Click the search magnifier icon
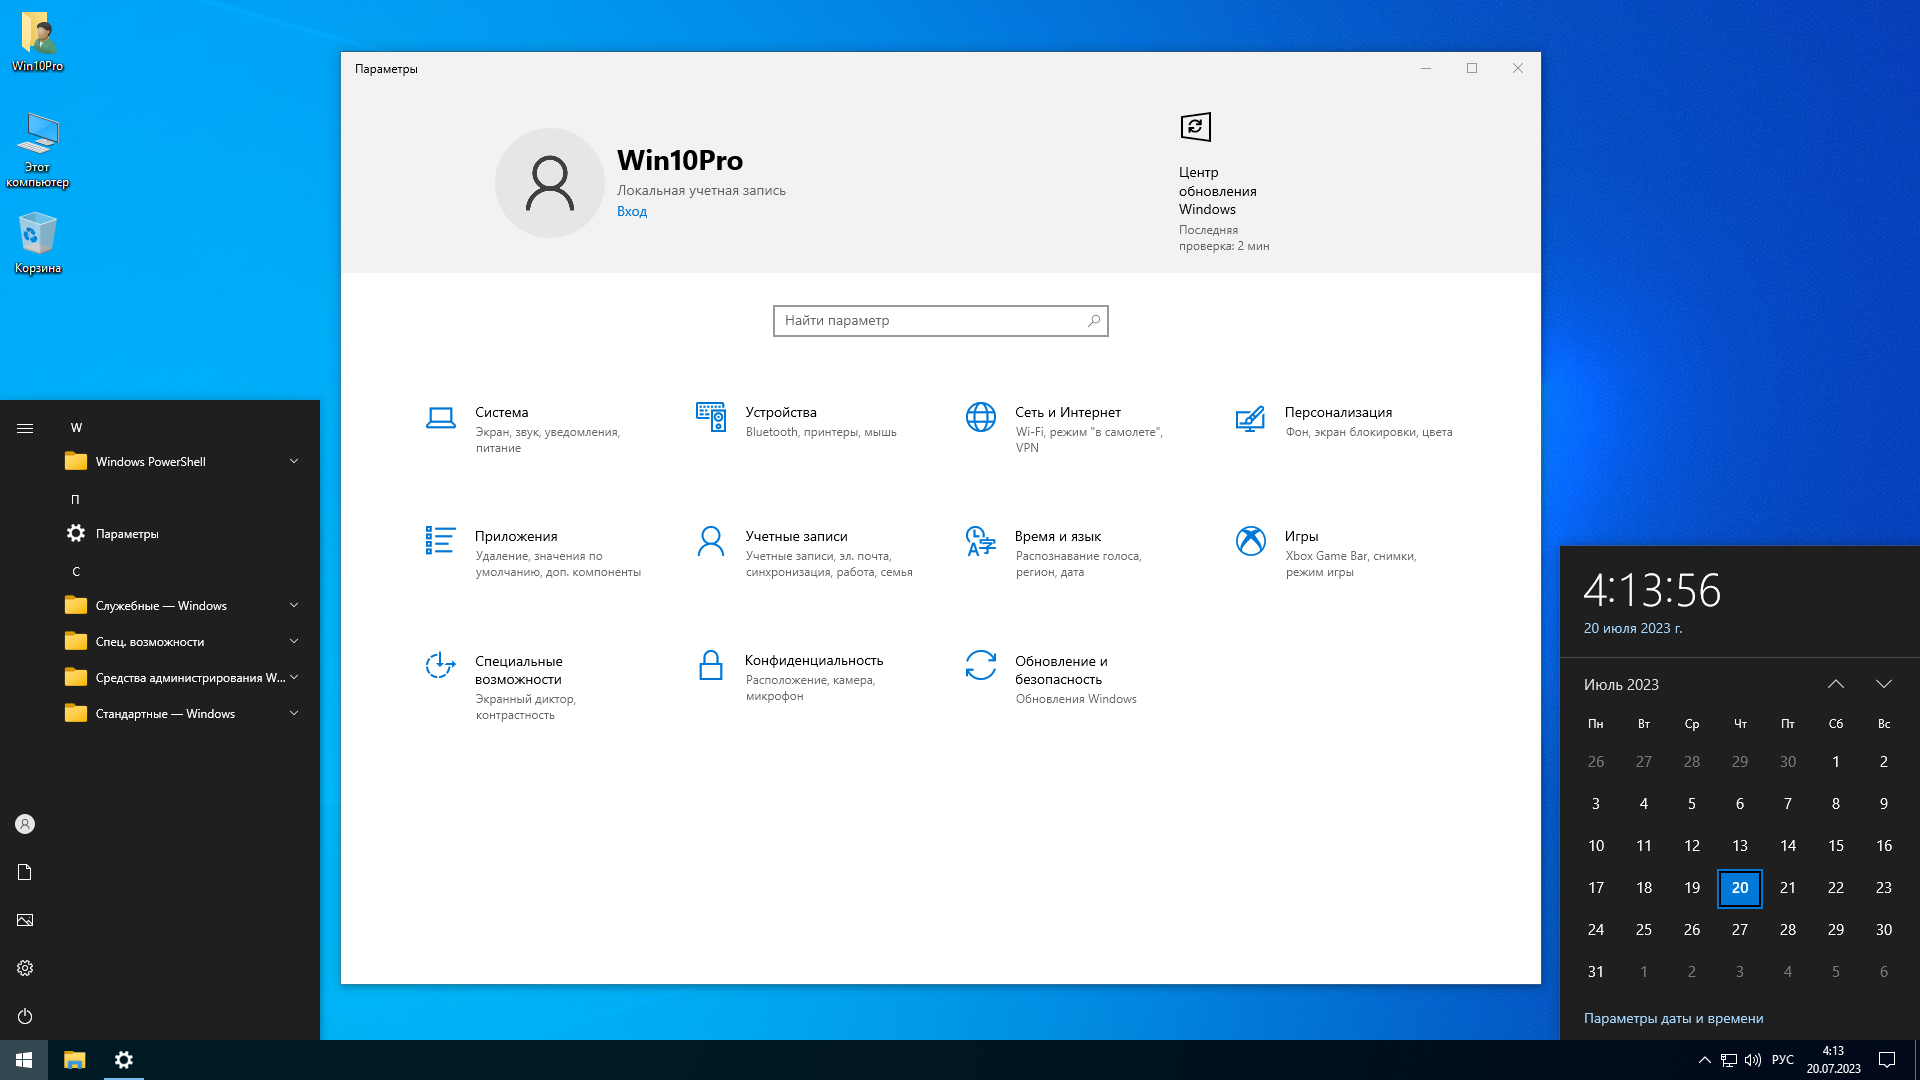This screenshot has width=1920, height=1080. tap(1094, 321)
